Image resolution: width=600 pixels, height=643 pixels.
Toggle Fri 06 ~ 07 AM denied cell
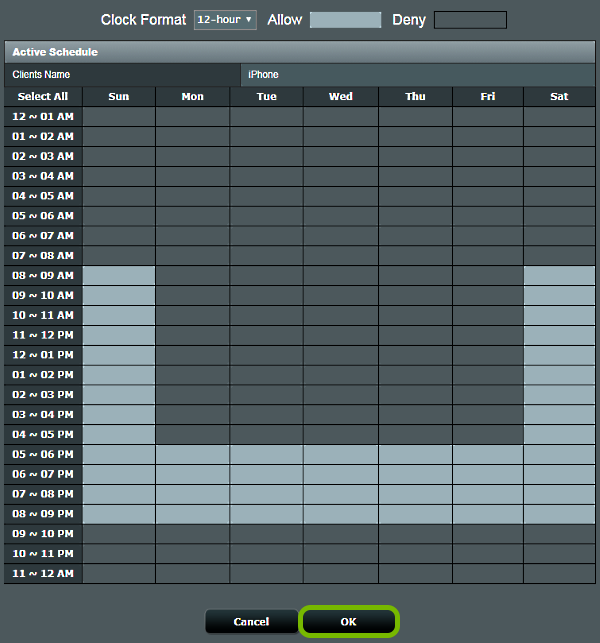tap(488, 236)
